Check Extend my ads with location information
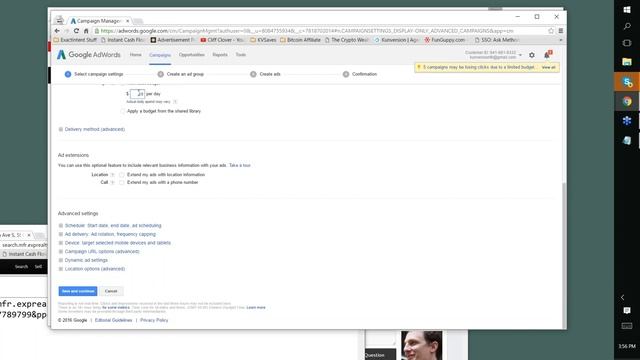The width and height of the screenshot is (640, 360). point(122,175)
